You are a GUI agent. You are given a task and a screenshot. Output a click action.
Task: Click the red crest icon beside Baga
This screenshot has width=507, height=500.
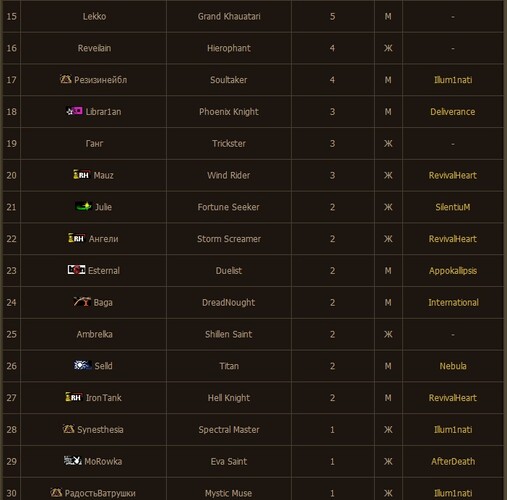tap(82, 301)
